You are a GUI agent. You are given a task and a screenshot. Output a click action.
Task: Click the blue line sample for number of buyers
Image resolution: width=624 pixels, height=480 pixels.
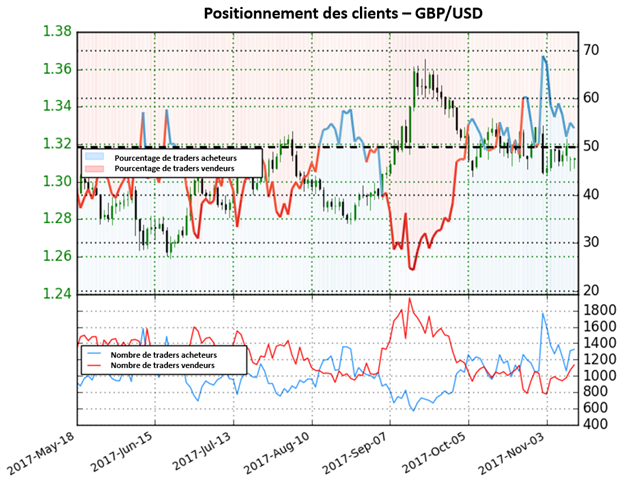[94, 353]
